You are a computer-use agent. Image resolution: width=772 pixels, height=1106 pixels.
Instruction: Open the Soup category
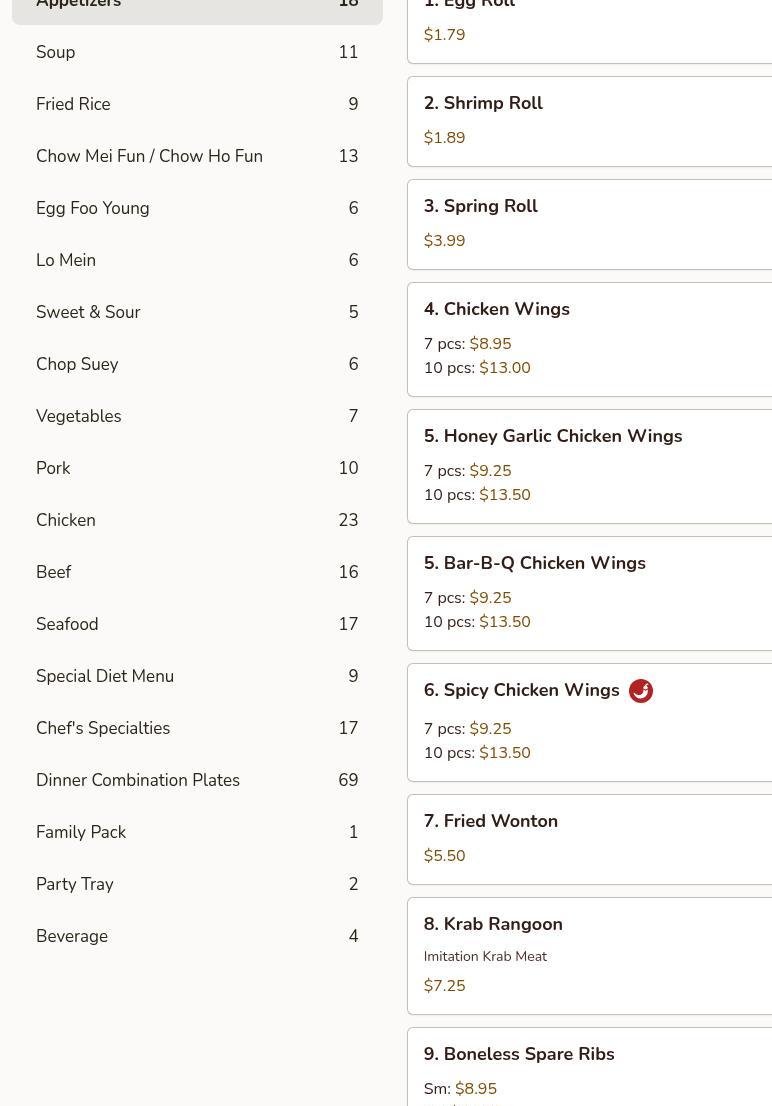click(198, 52)
